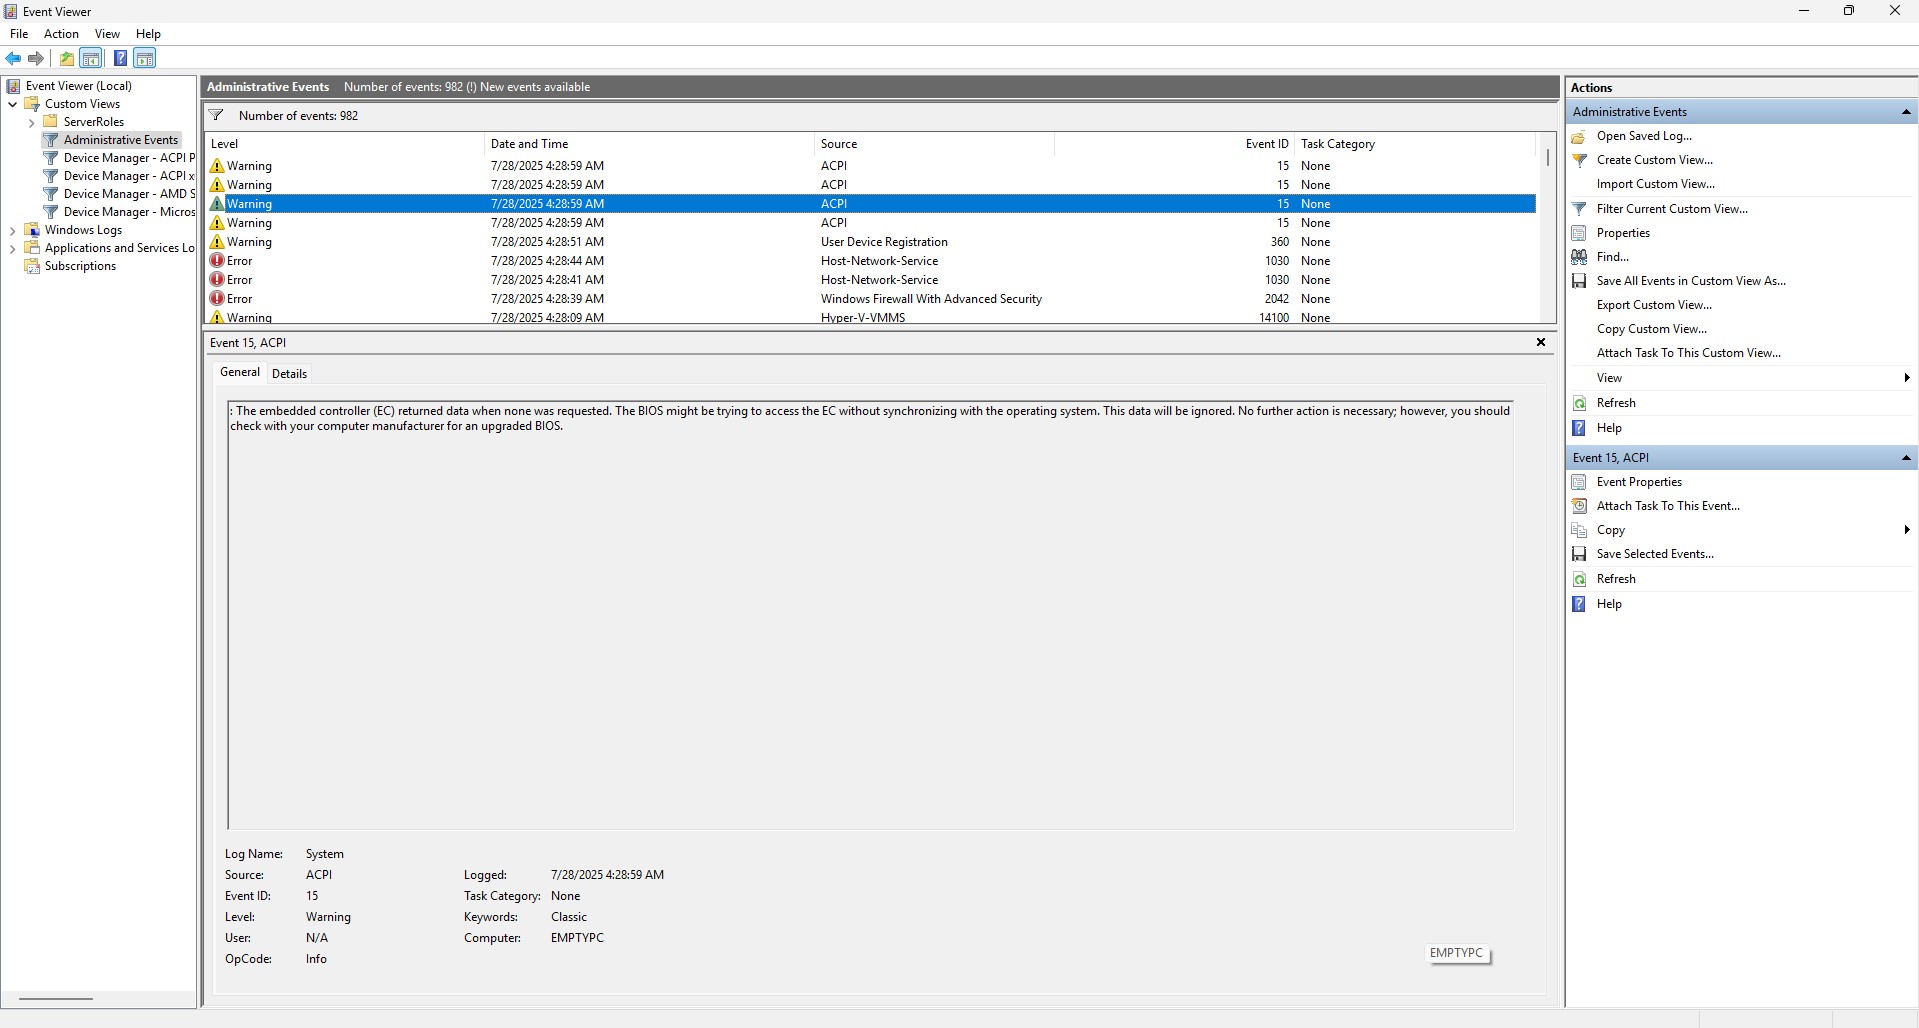Image resolution: width=1919 pixels, height=1028 pixels.
Task: Select the Copy icon under Event 15, ACPI
Action: (1580, 530)
